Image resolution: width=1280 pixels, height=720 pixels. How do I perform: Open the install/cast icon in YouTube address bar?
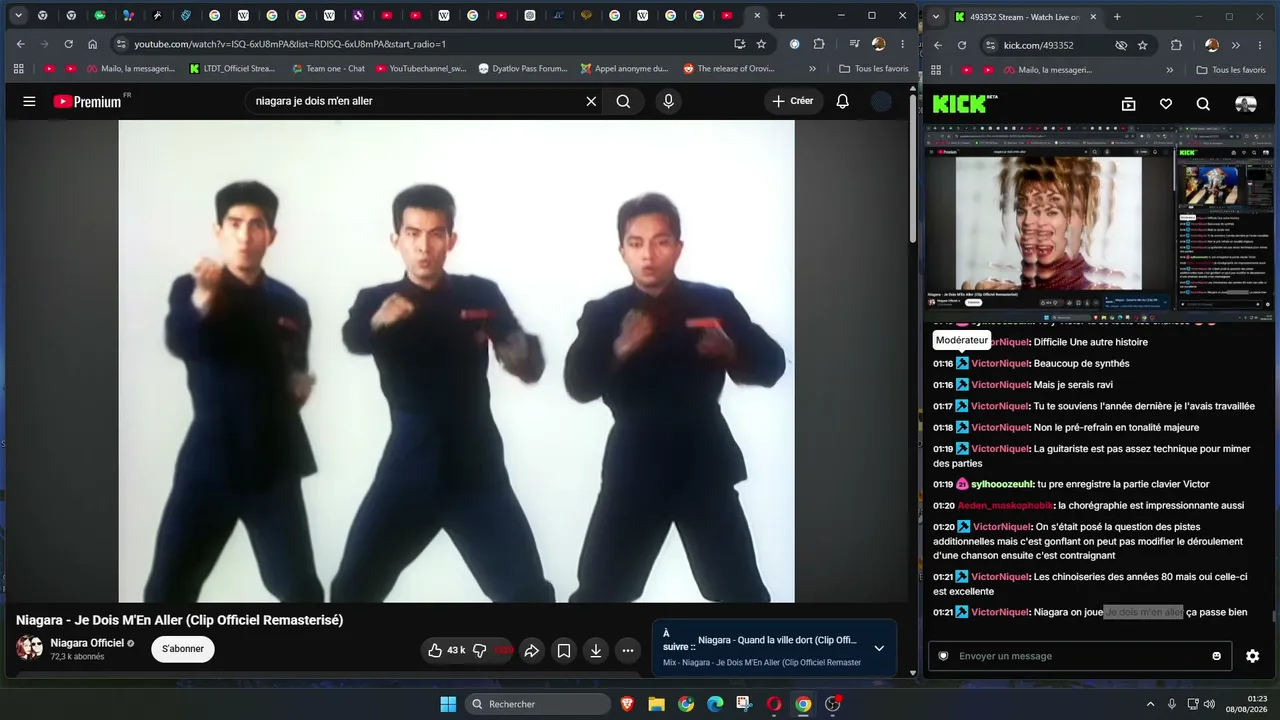tap(739, 44)
